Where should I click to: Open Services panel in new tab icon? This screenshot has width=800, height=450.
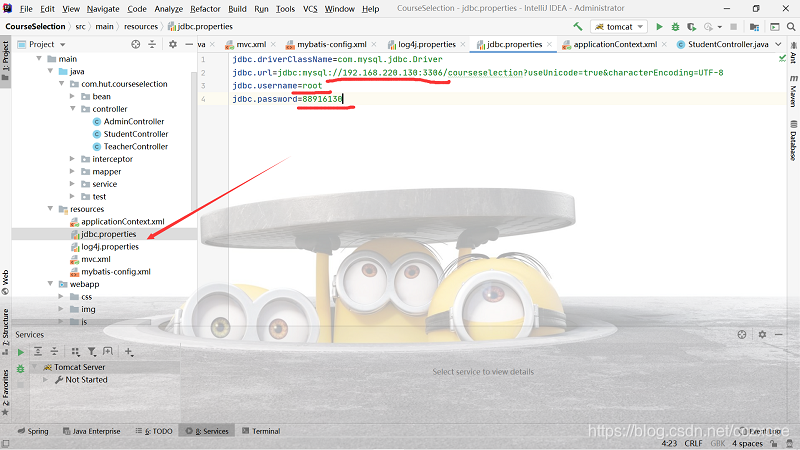(108, 352)
